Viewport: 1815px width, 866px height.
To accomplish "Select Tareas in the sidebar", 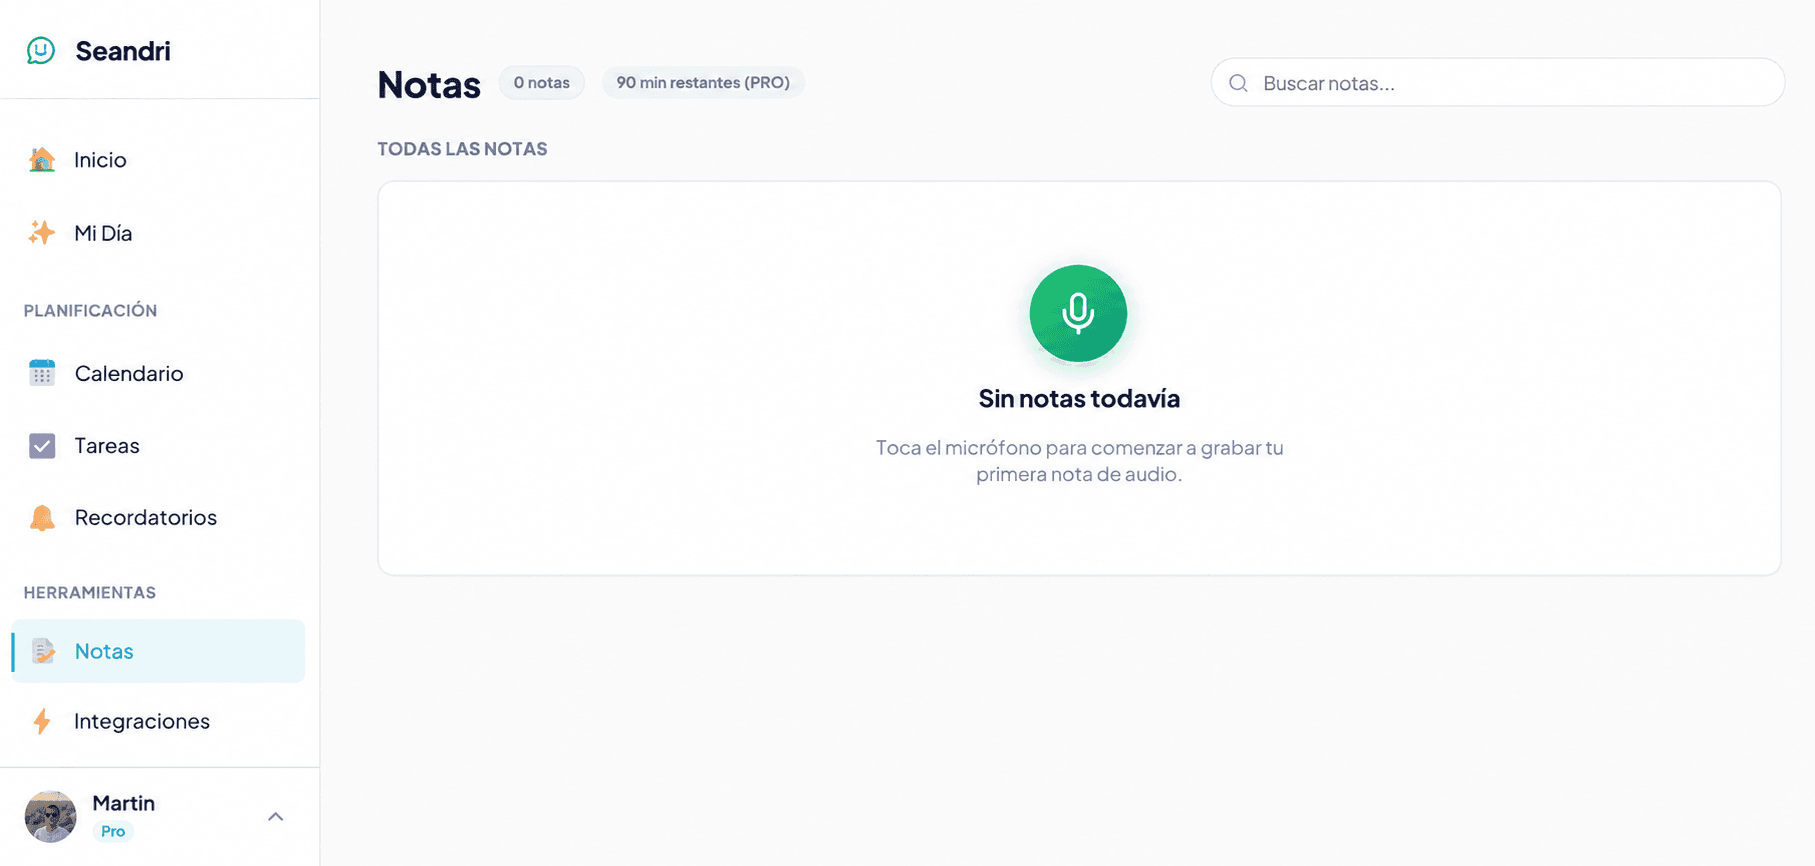I will 158,445.
